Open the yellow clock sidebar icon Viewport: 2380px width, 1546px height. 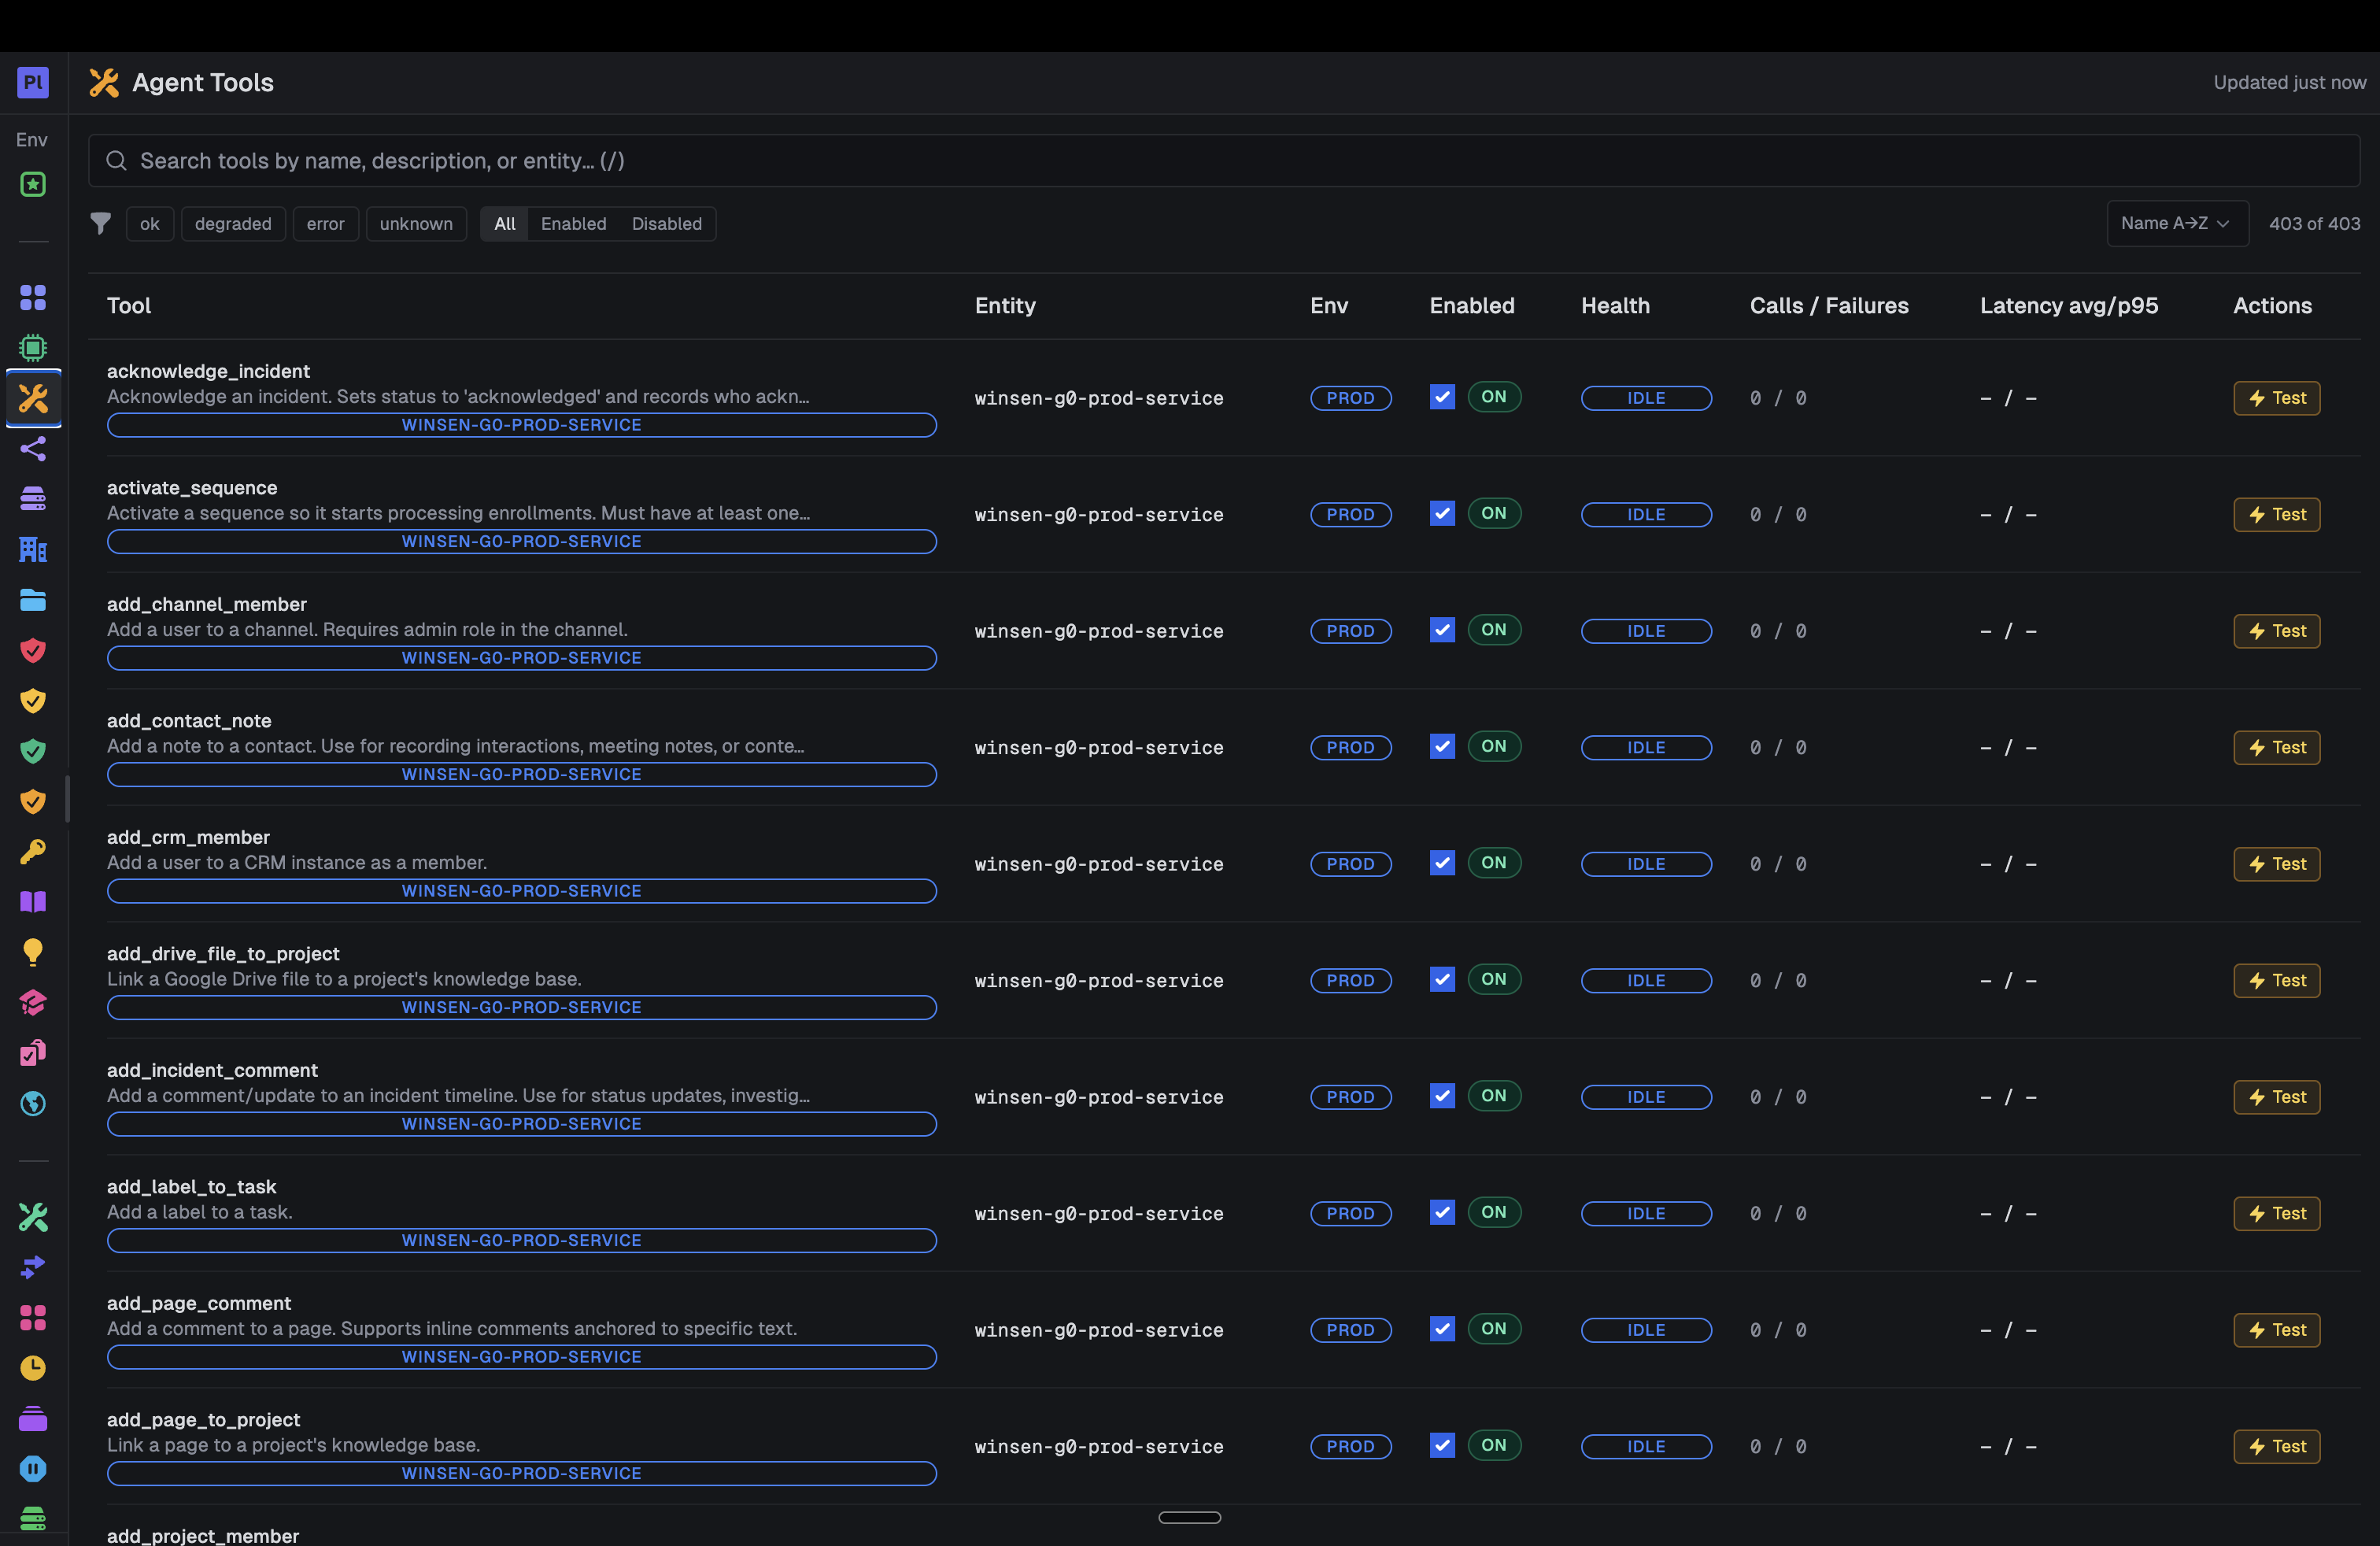pyautogui.click(x=33, y=1368)
